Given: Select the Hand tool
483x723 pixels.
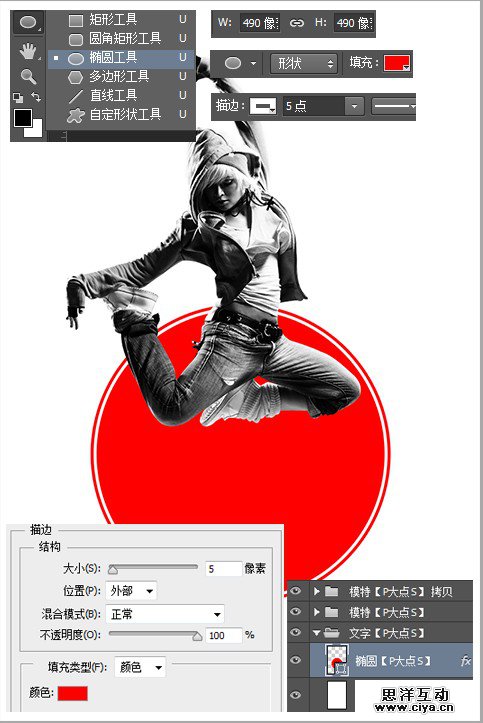Looking at the screenshot, I should click(28, 51).
